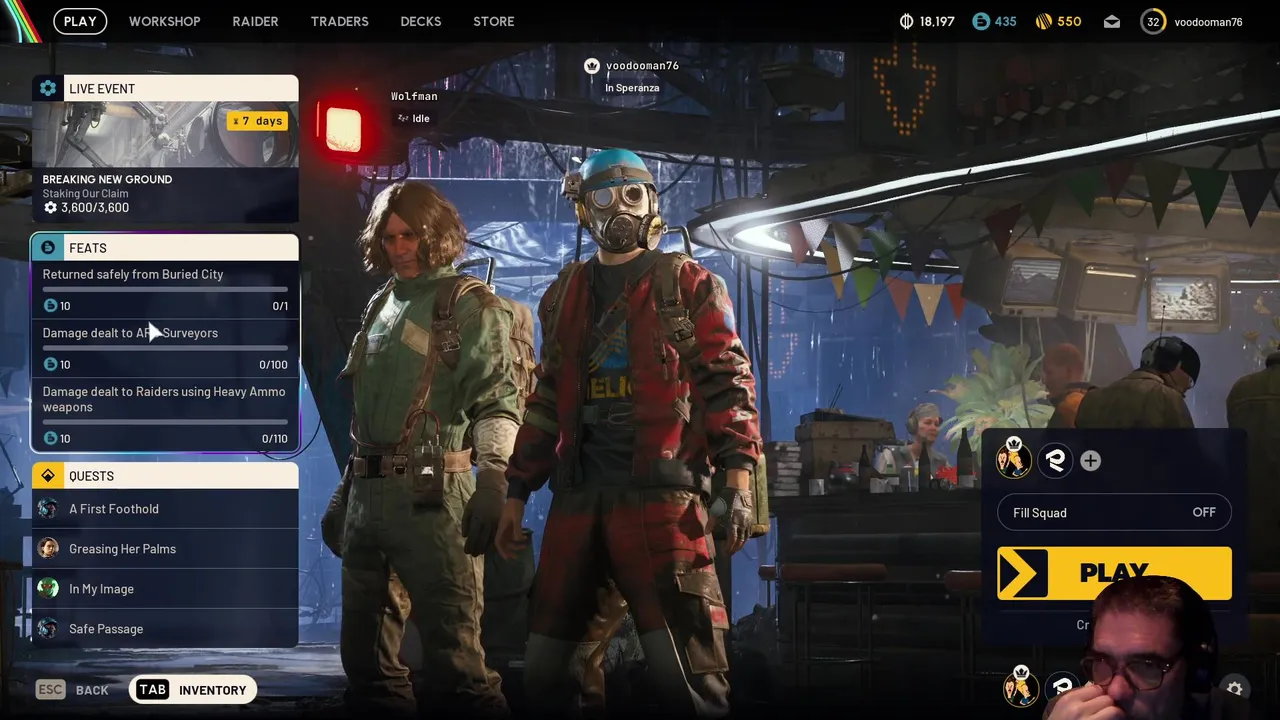Open the Greasing Her Palms quest

[x=165, y=549]
